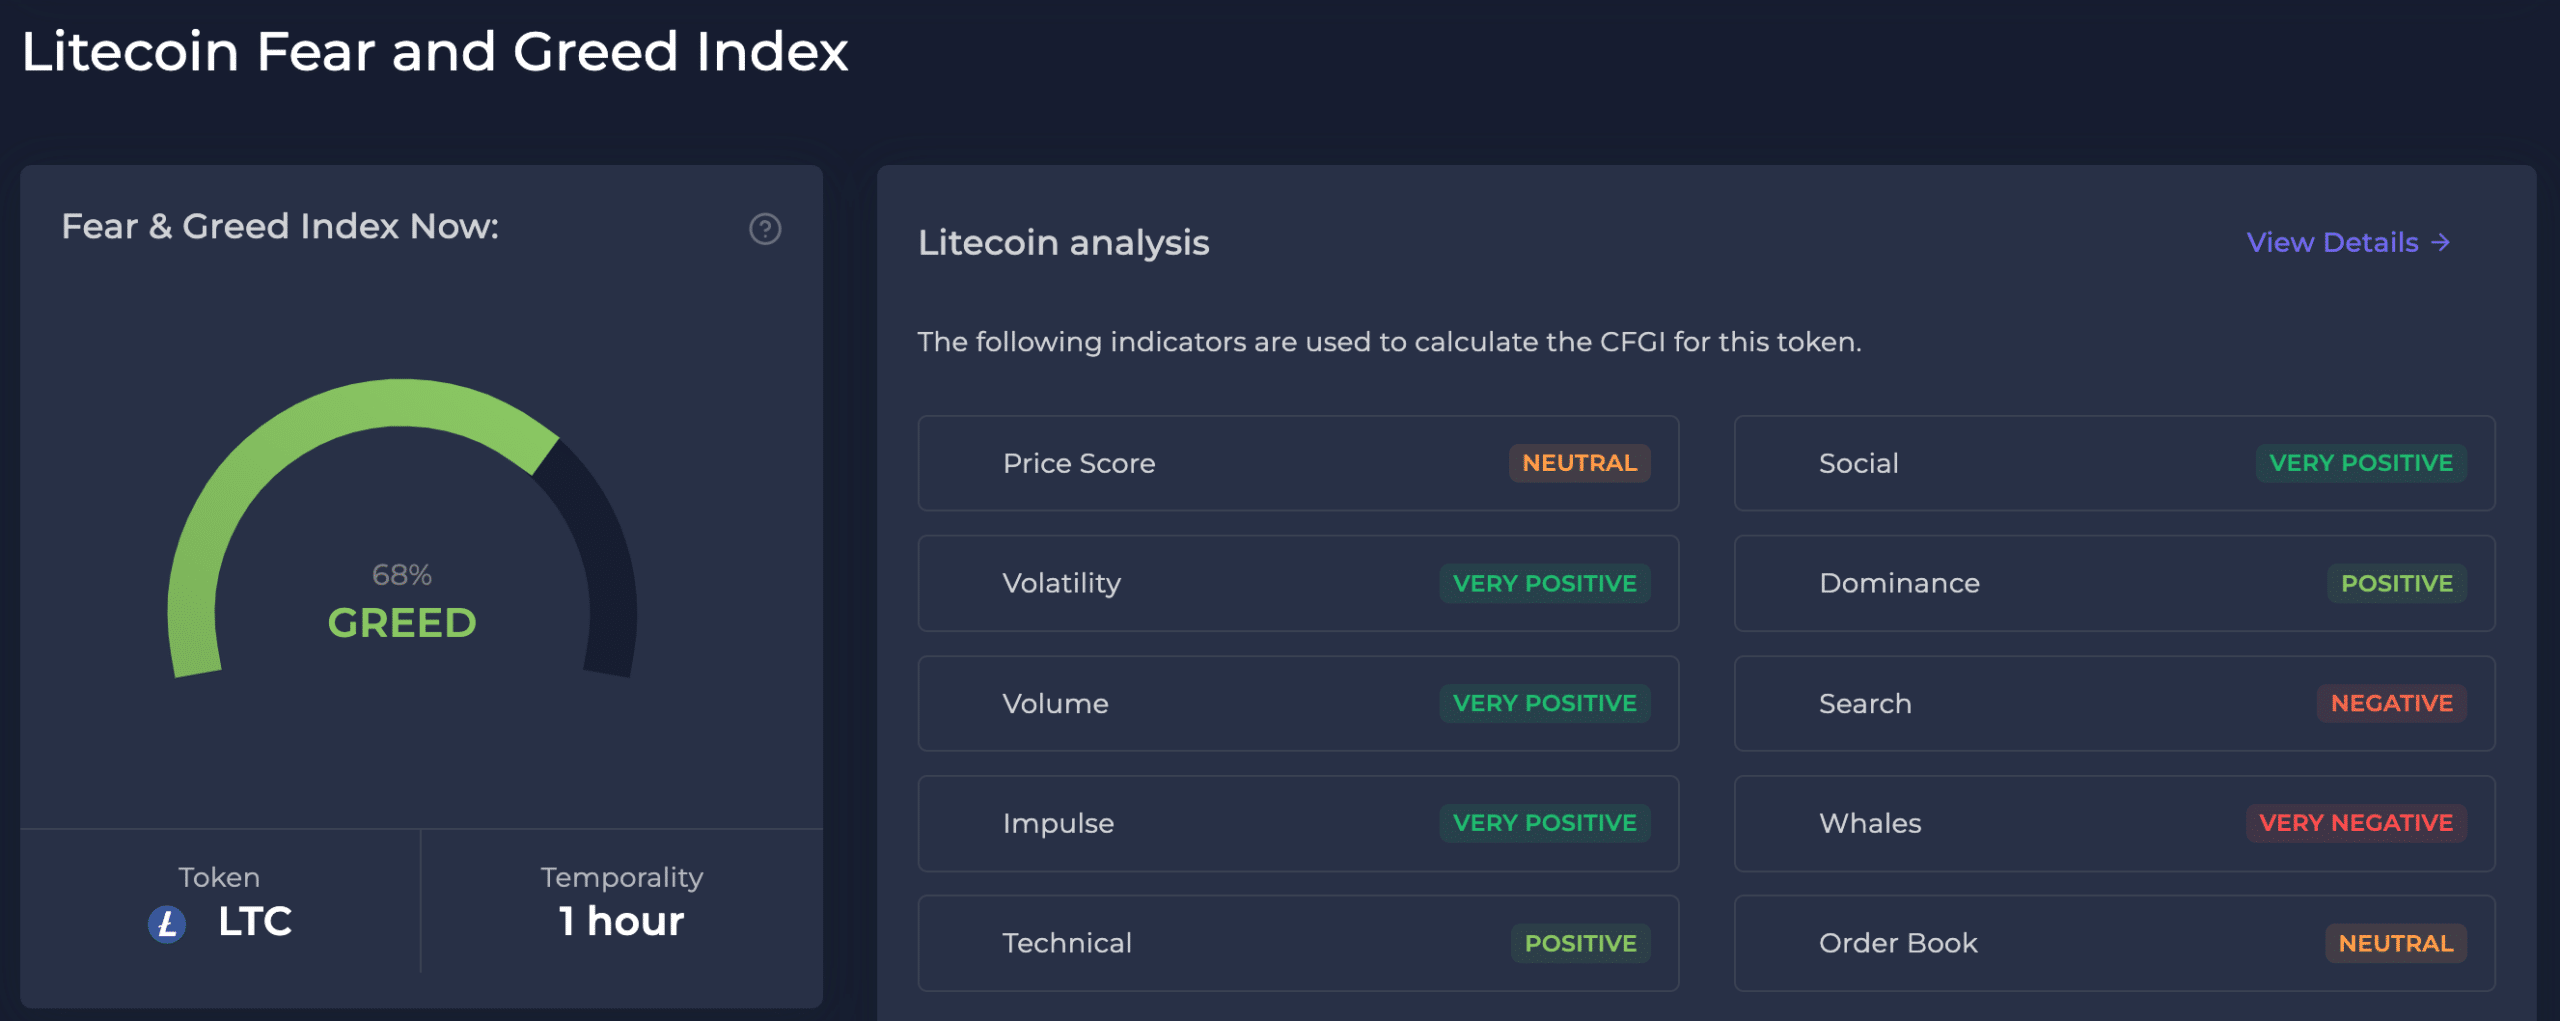This screenshot has width=2560, height=1021.
Task: Click the Dominance POSITIVE badge
Action: [x=2396, y=584]
